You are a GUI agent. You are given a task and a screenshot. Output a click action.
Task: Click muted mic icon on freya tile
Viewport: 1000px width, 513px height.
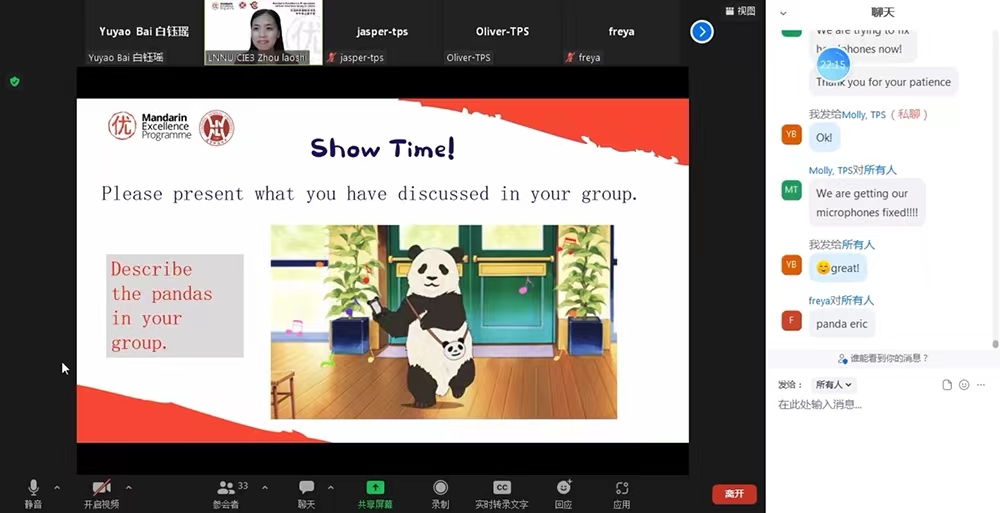point(570,57)
